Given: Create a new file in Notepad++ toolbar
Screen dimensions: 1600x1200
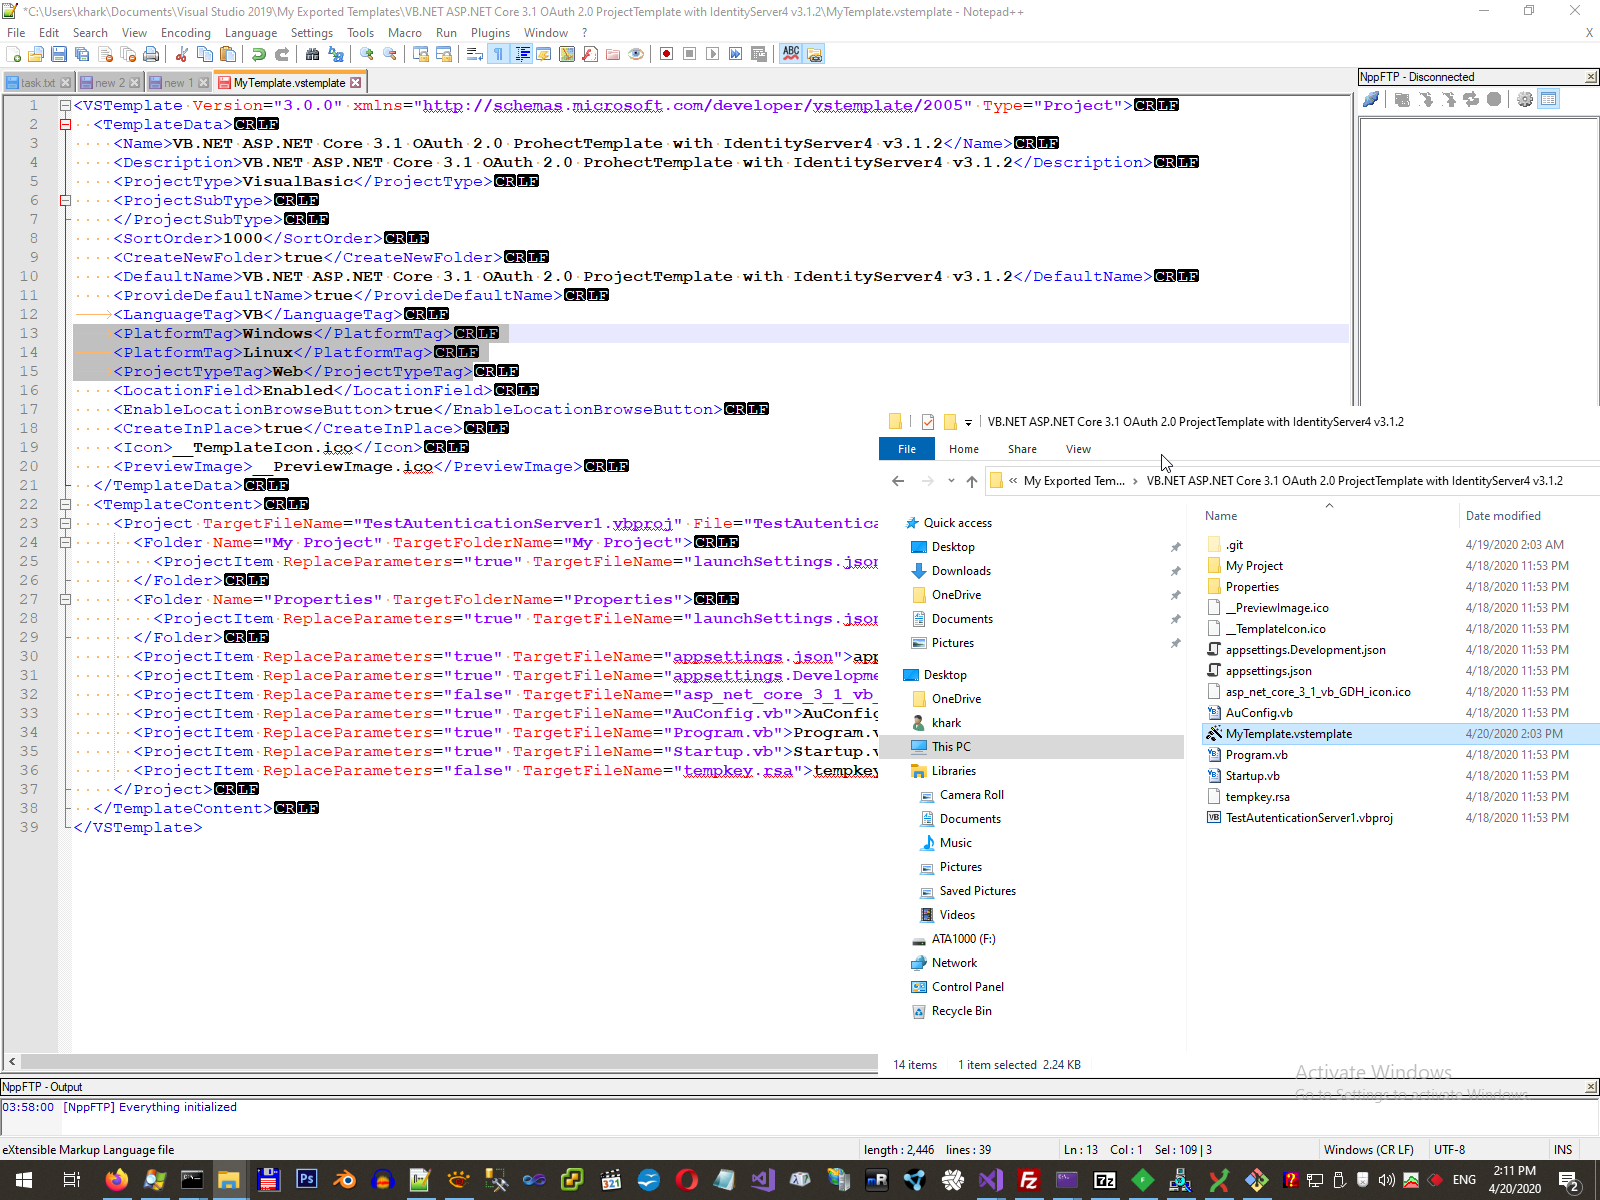Looking at the screenshot, I should click(x=14, y=54).
